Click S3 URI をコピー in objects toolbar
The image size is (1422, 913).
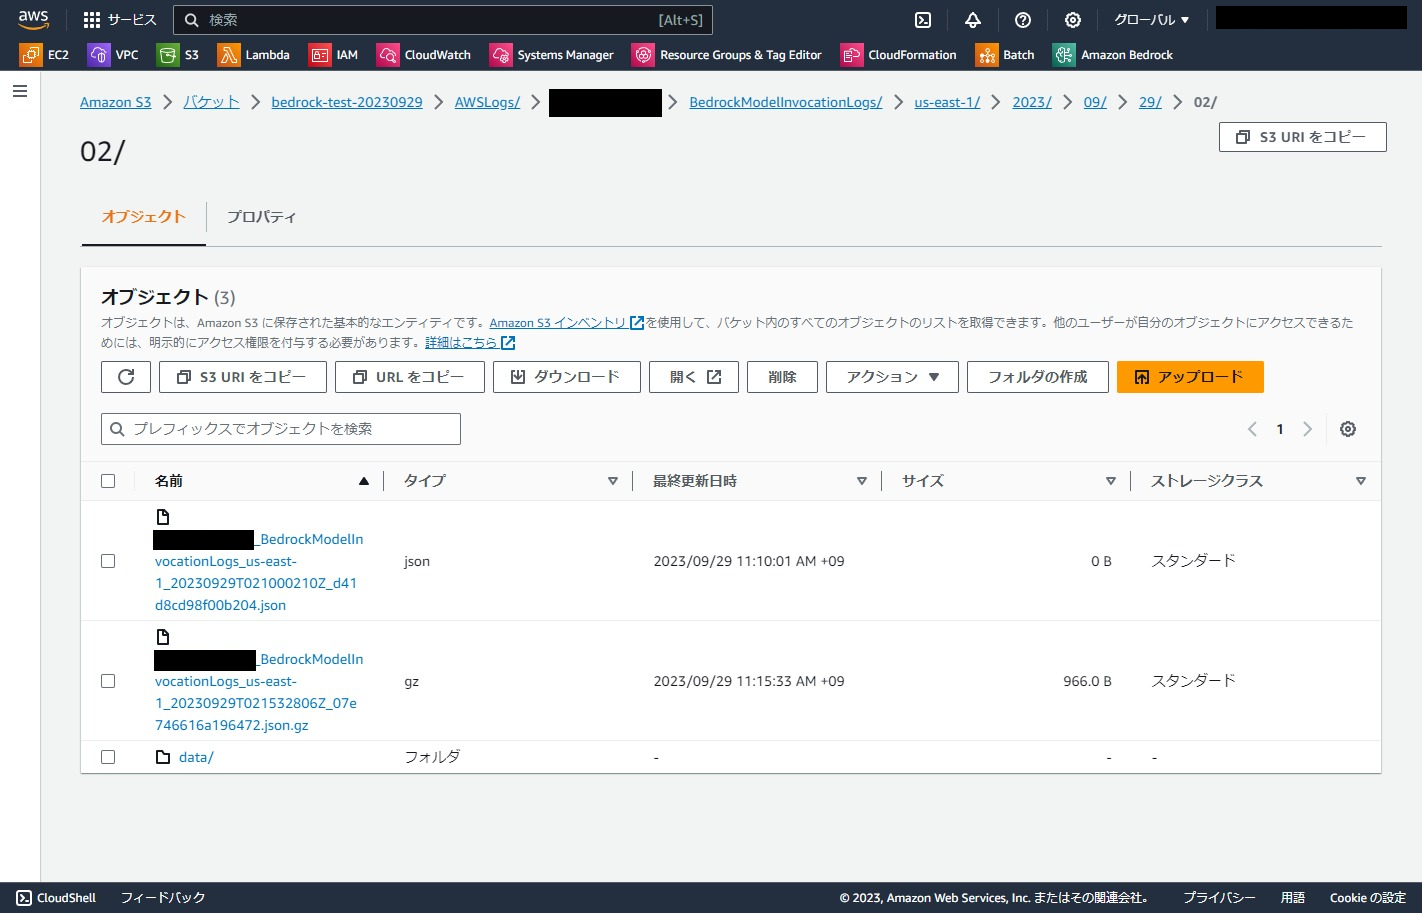point(243,377)
